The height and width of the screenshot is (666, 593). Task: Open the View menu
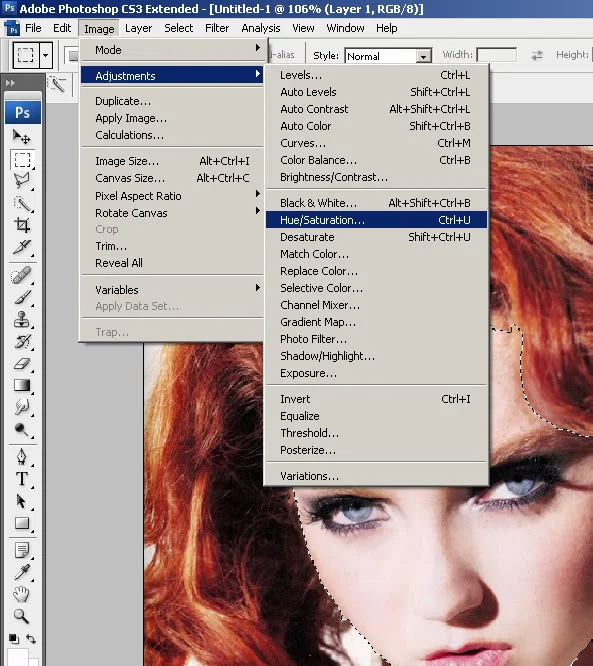click(x=303, y=28)
